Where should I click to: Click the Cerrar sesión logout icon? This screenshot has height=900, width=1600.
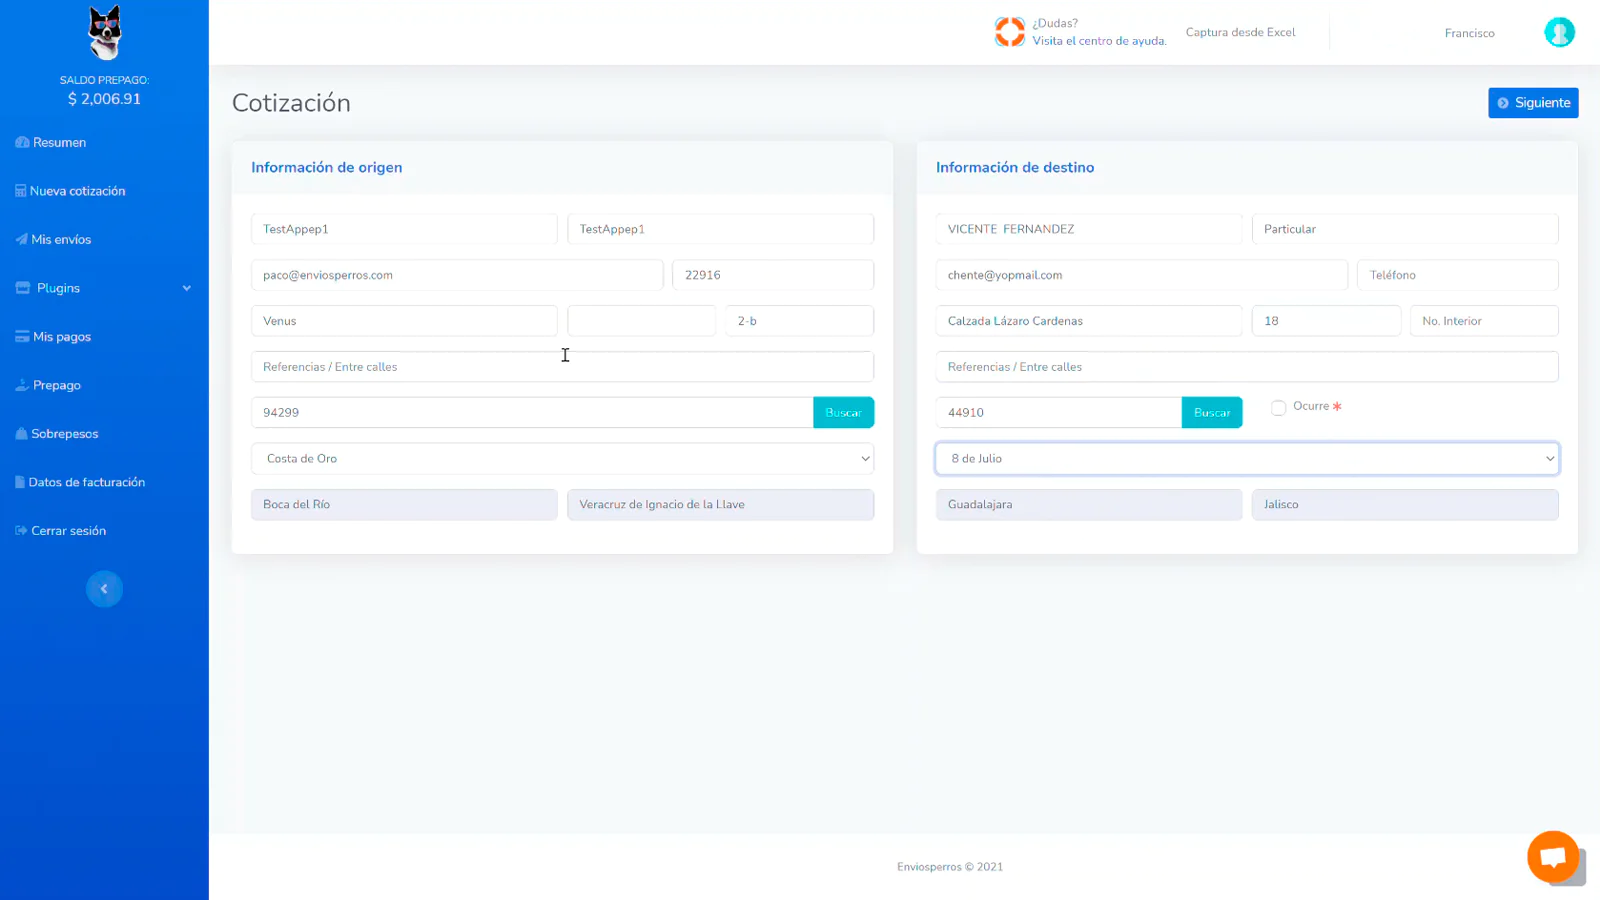(21, 531)
